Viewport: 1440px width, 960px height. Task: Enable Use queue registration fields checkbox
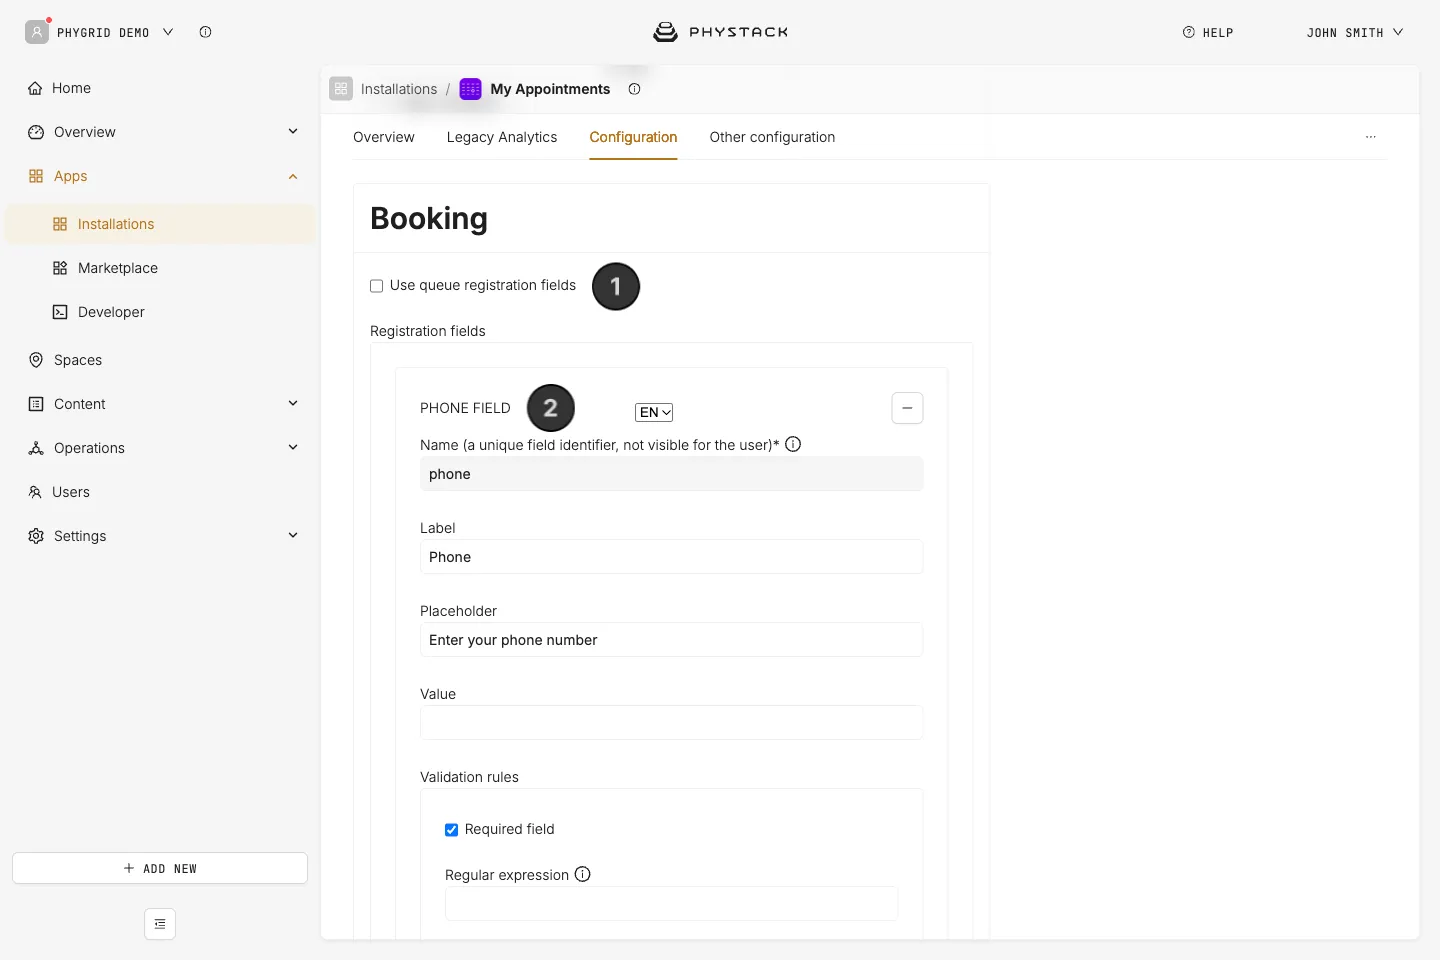pyautogui.click(x=377, y=286)
